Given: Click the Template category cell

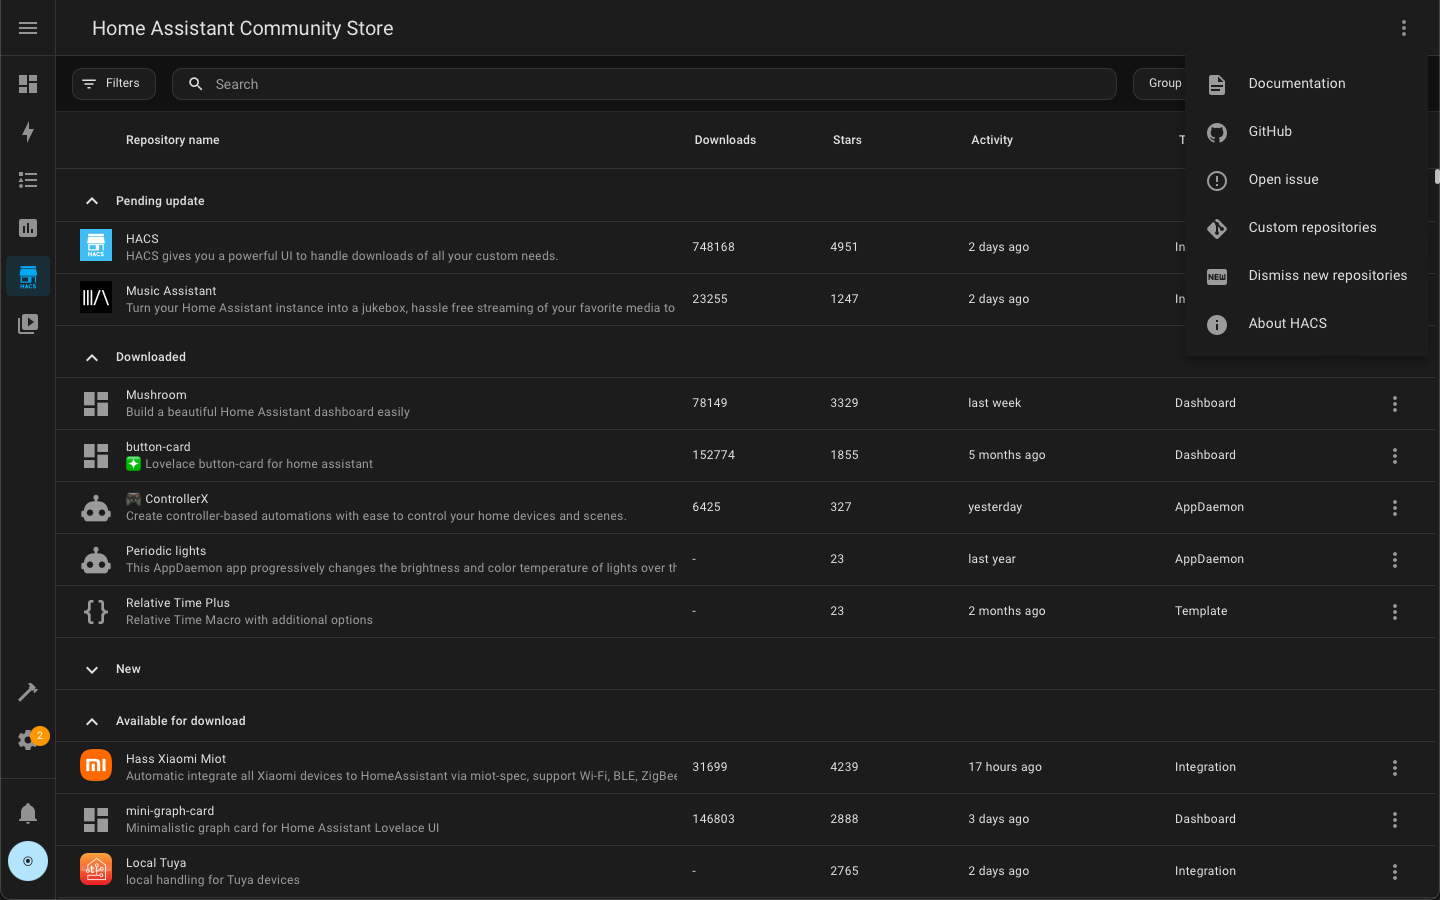Looking at the screenshot, I should pyautogui.click(x=1201, y=611).
